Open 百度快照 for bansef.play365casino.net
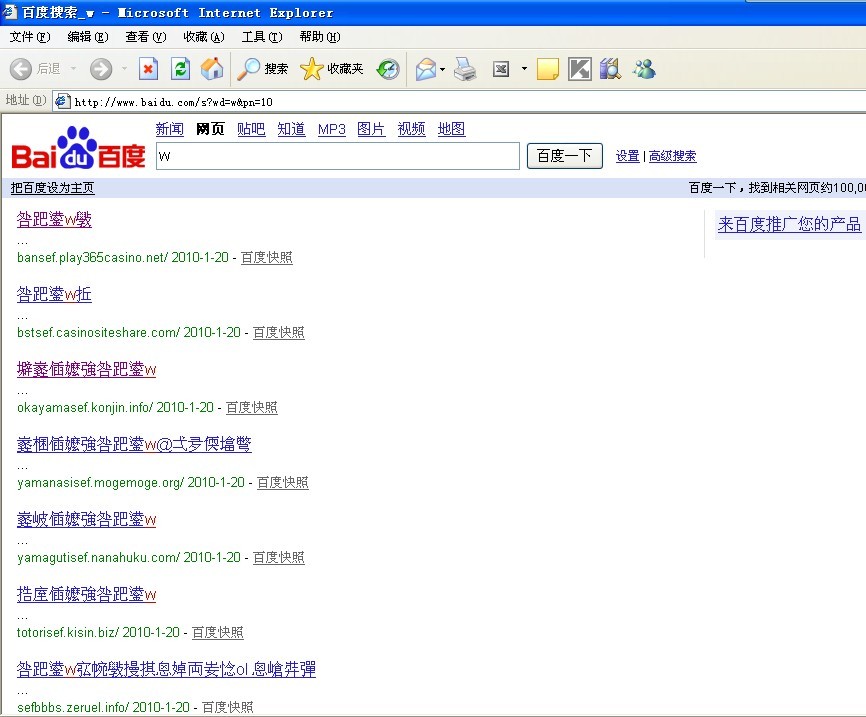This screenshot has height=717, width=866. coord(267,257)
